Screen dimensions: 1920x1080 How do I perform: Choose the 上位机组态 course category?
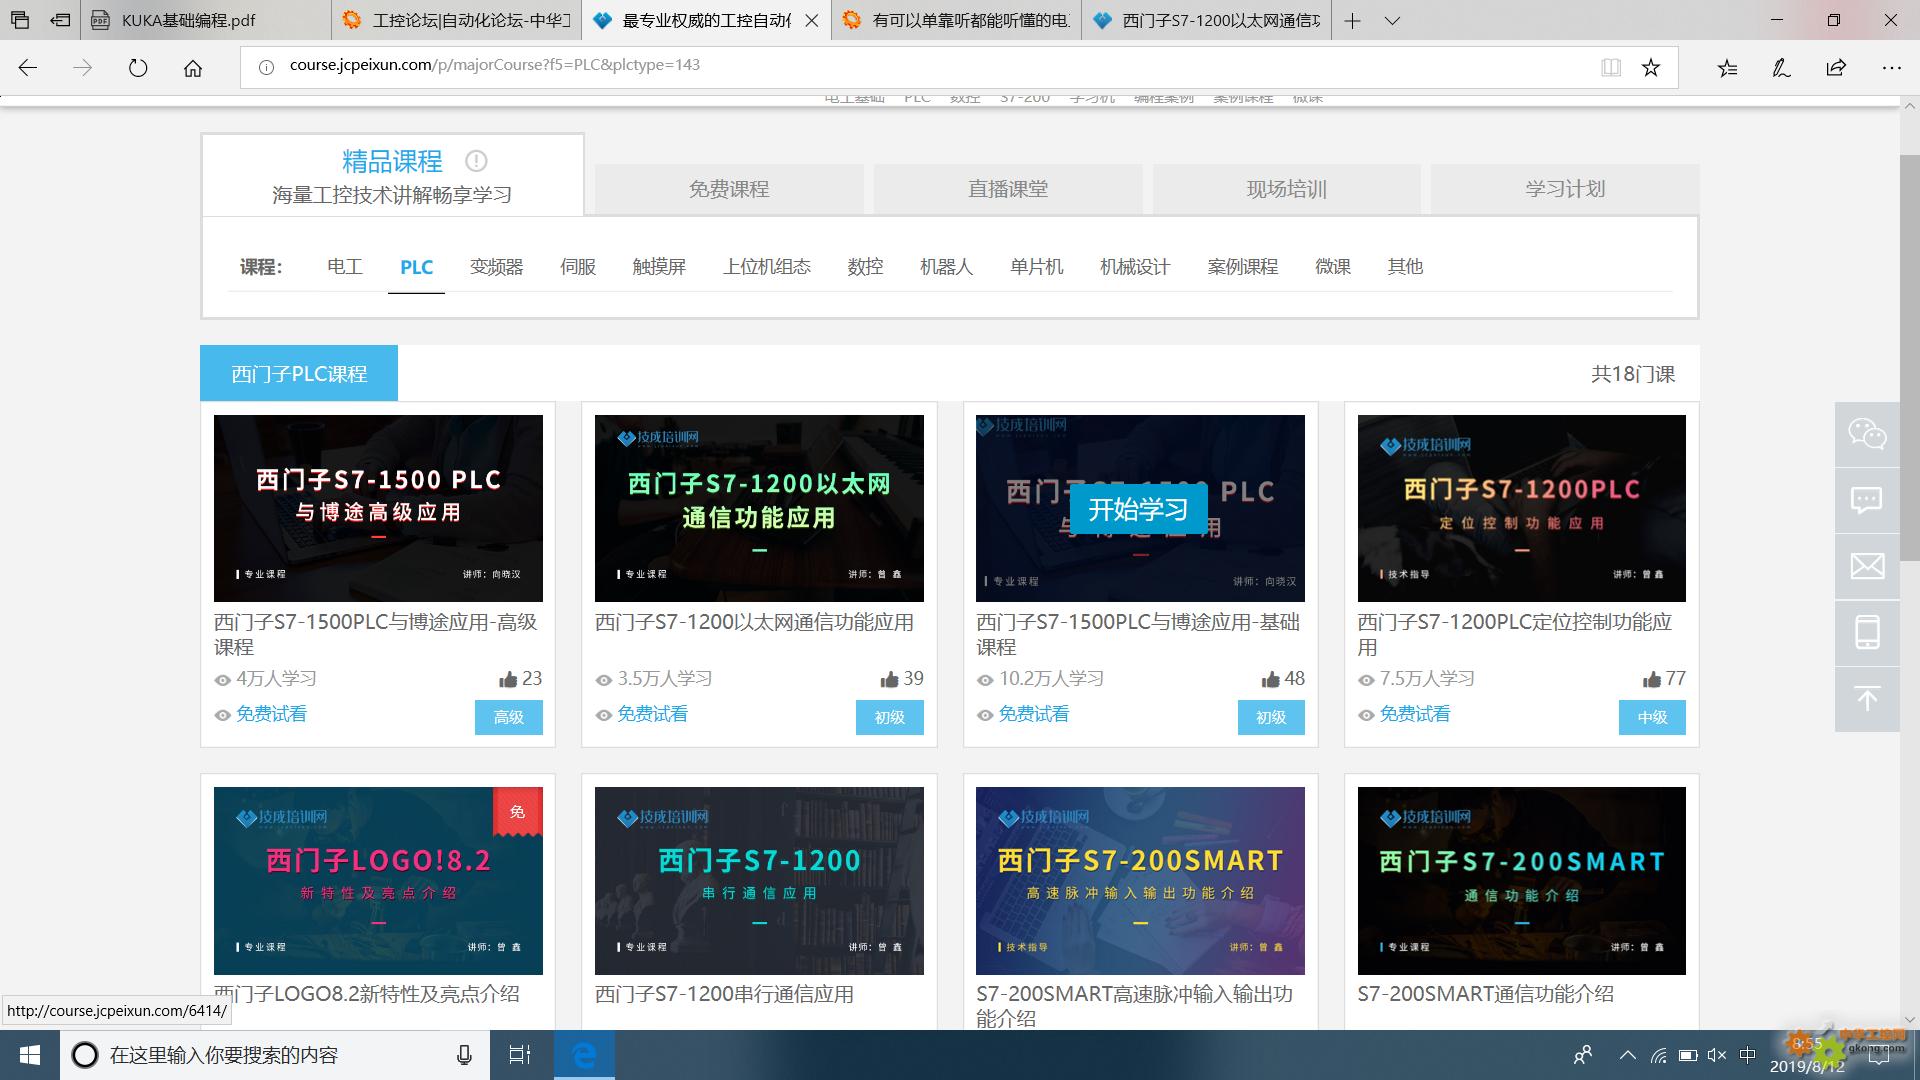767,267
